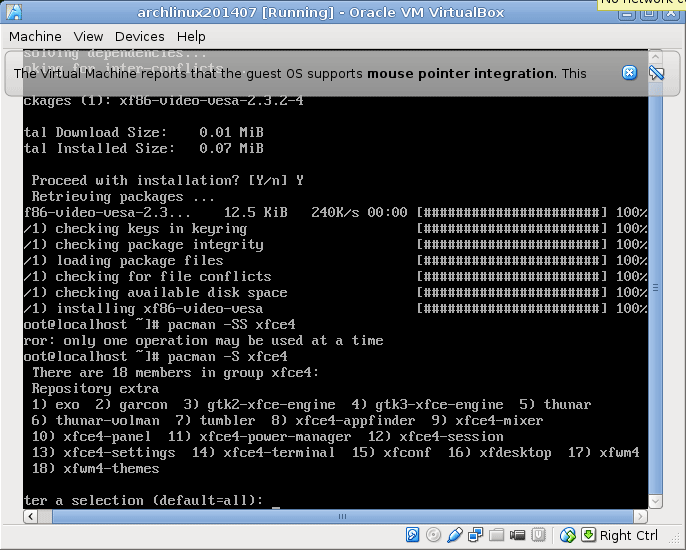Click the don't-show-again icon on notification
The height and width of the screenshot is (550, 686).
tap(657, 73)
